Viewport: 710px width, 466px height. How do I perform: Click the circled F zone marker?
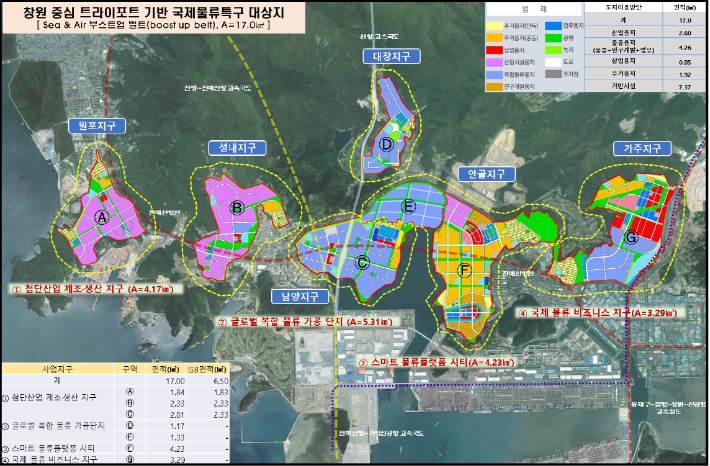tap(463, 270)
